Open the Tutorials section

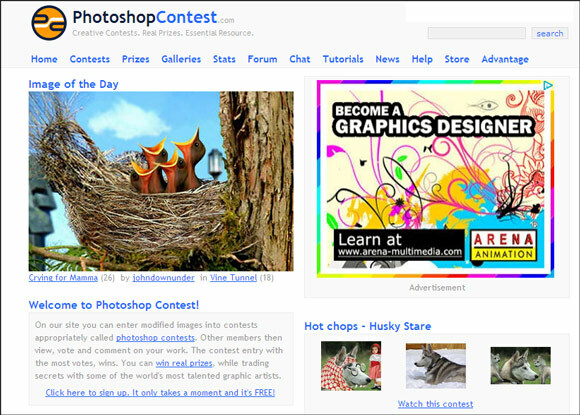343,59
